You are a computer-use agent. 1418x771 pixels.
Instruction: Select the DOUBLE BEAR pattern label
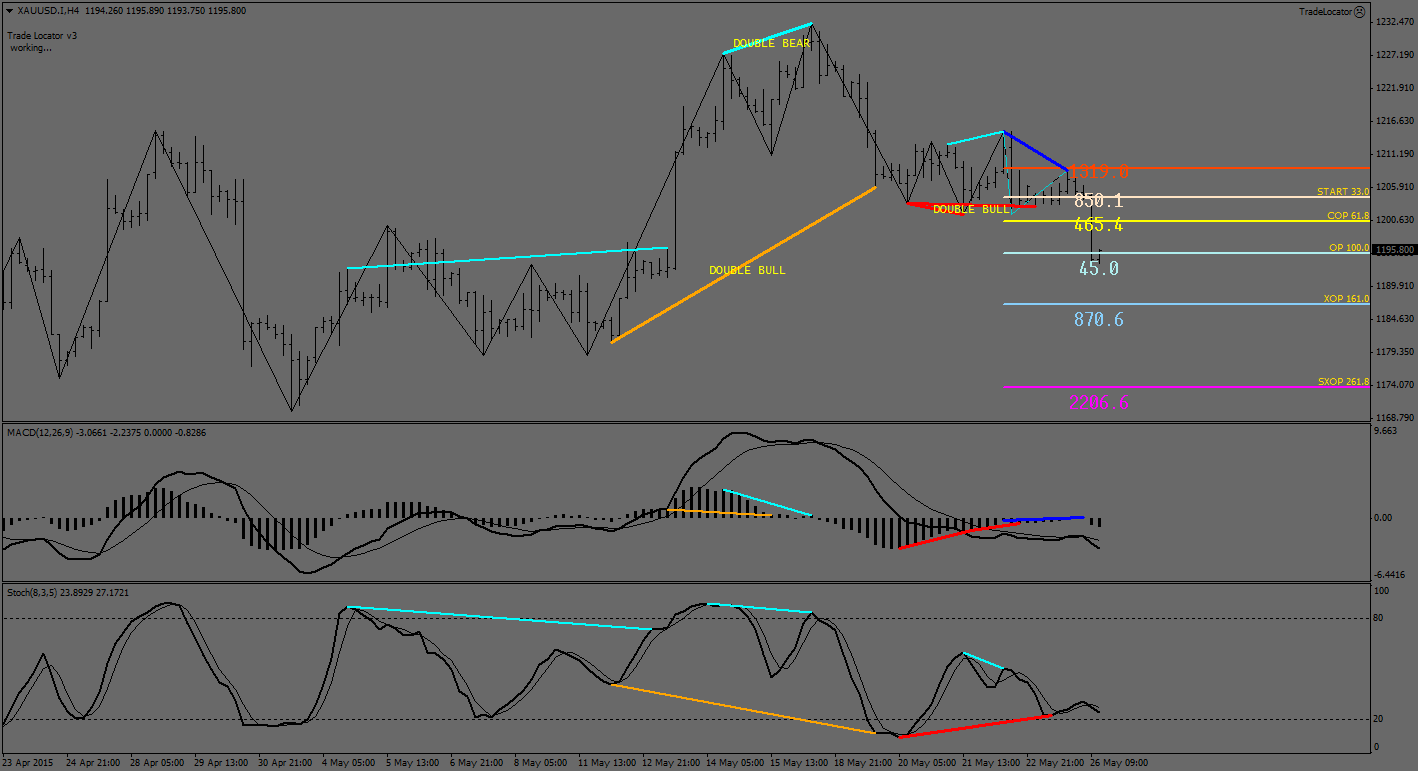771,44
